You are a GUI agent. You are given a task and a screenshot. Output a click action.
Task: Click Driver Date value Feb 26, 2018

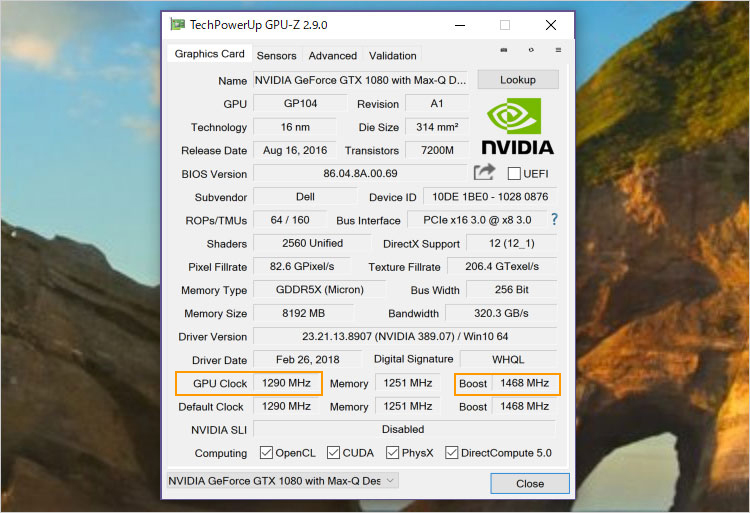[307, 360]
